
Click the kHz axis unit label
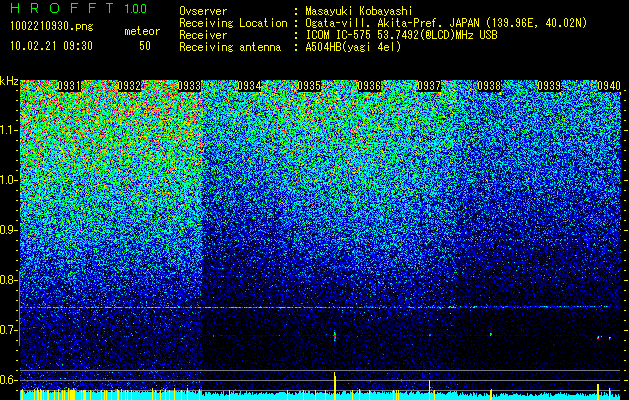point(9,82)
